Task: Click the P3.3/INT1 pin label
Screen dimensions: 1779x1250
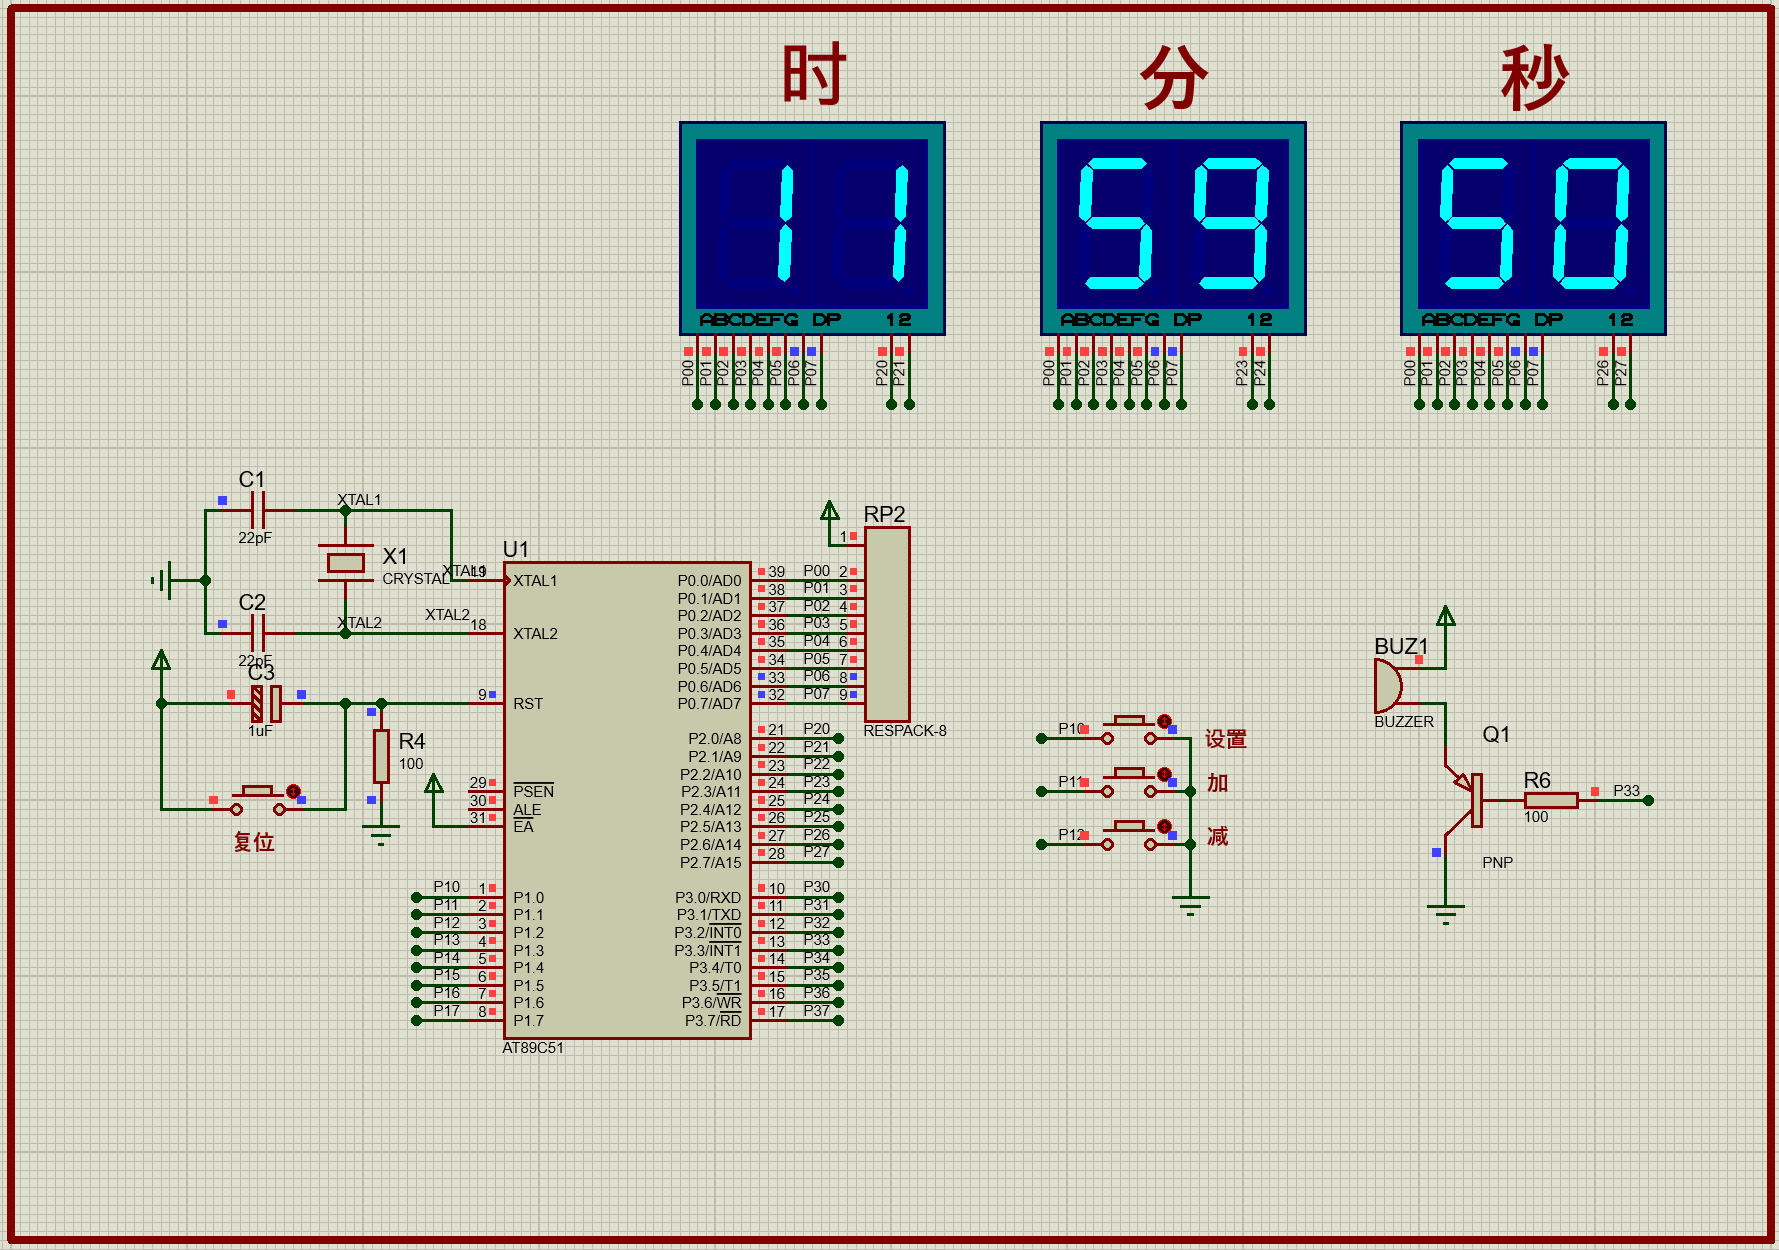Action: [708, 951]
